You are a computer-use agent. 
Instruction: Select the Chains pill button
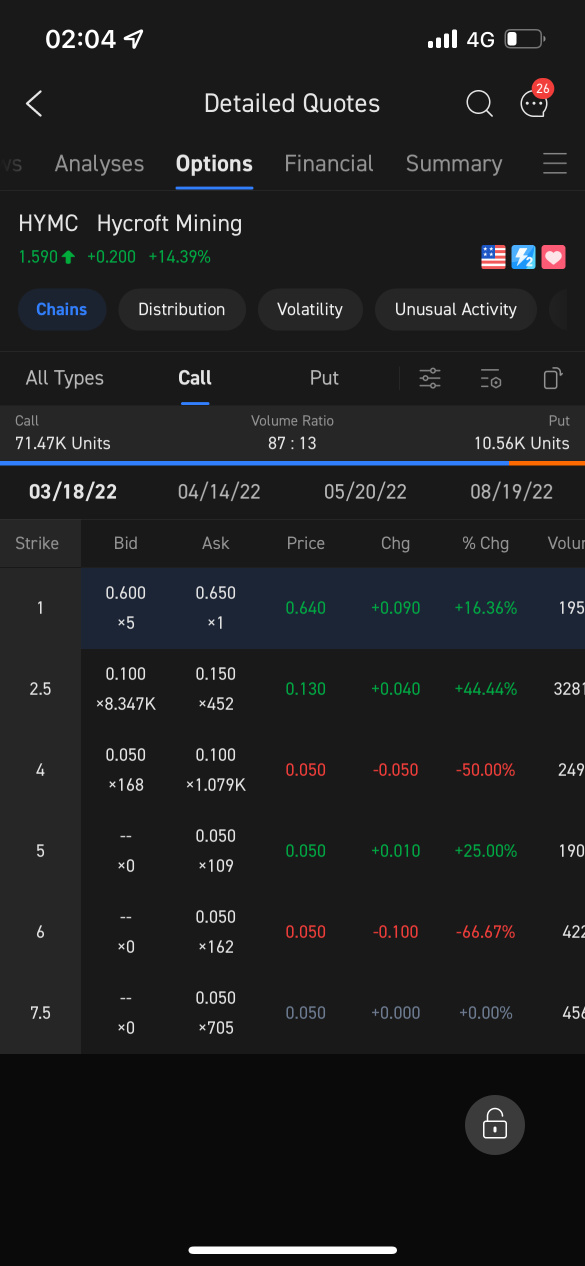(x=62, y=309)
